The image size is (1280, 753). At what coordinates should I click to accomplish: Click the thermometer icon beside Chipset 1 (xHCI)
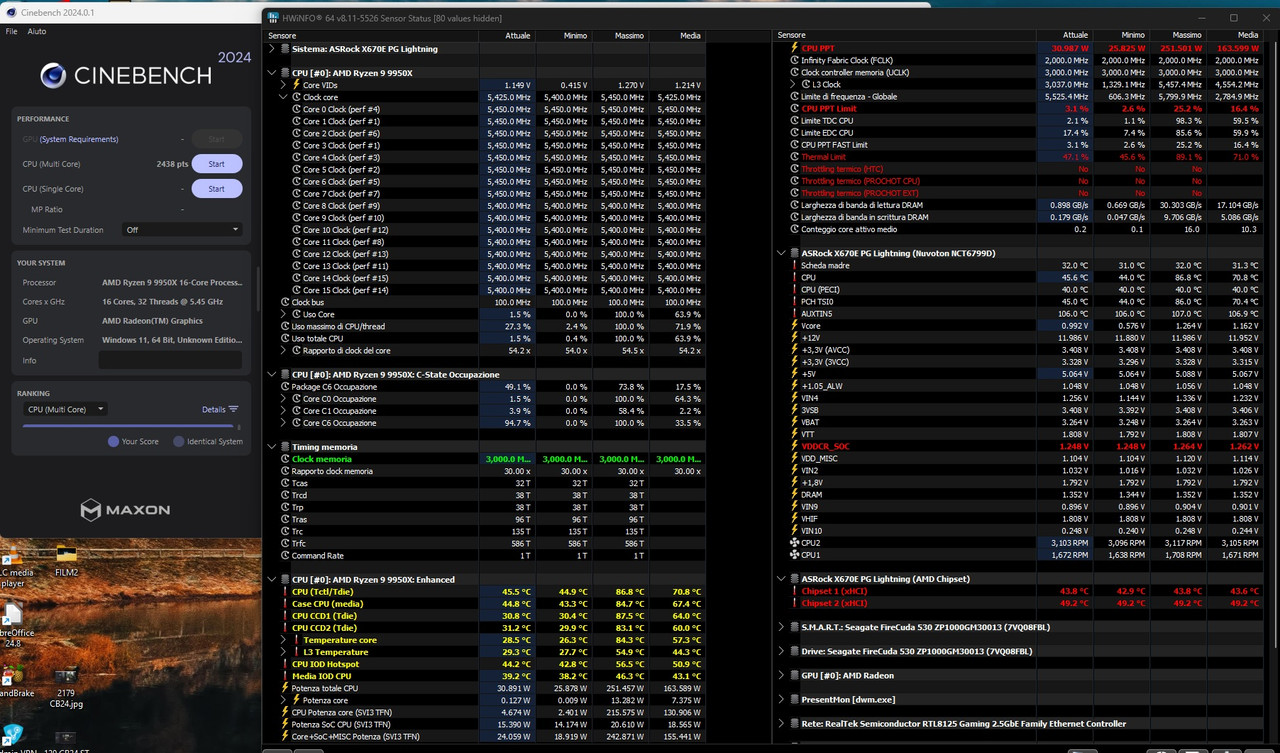pos(795,591)
